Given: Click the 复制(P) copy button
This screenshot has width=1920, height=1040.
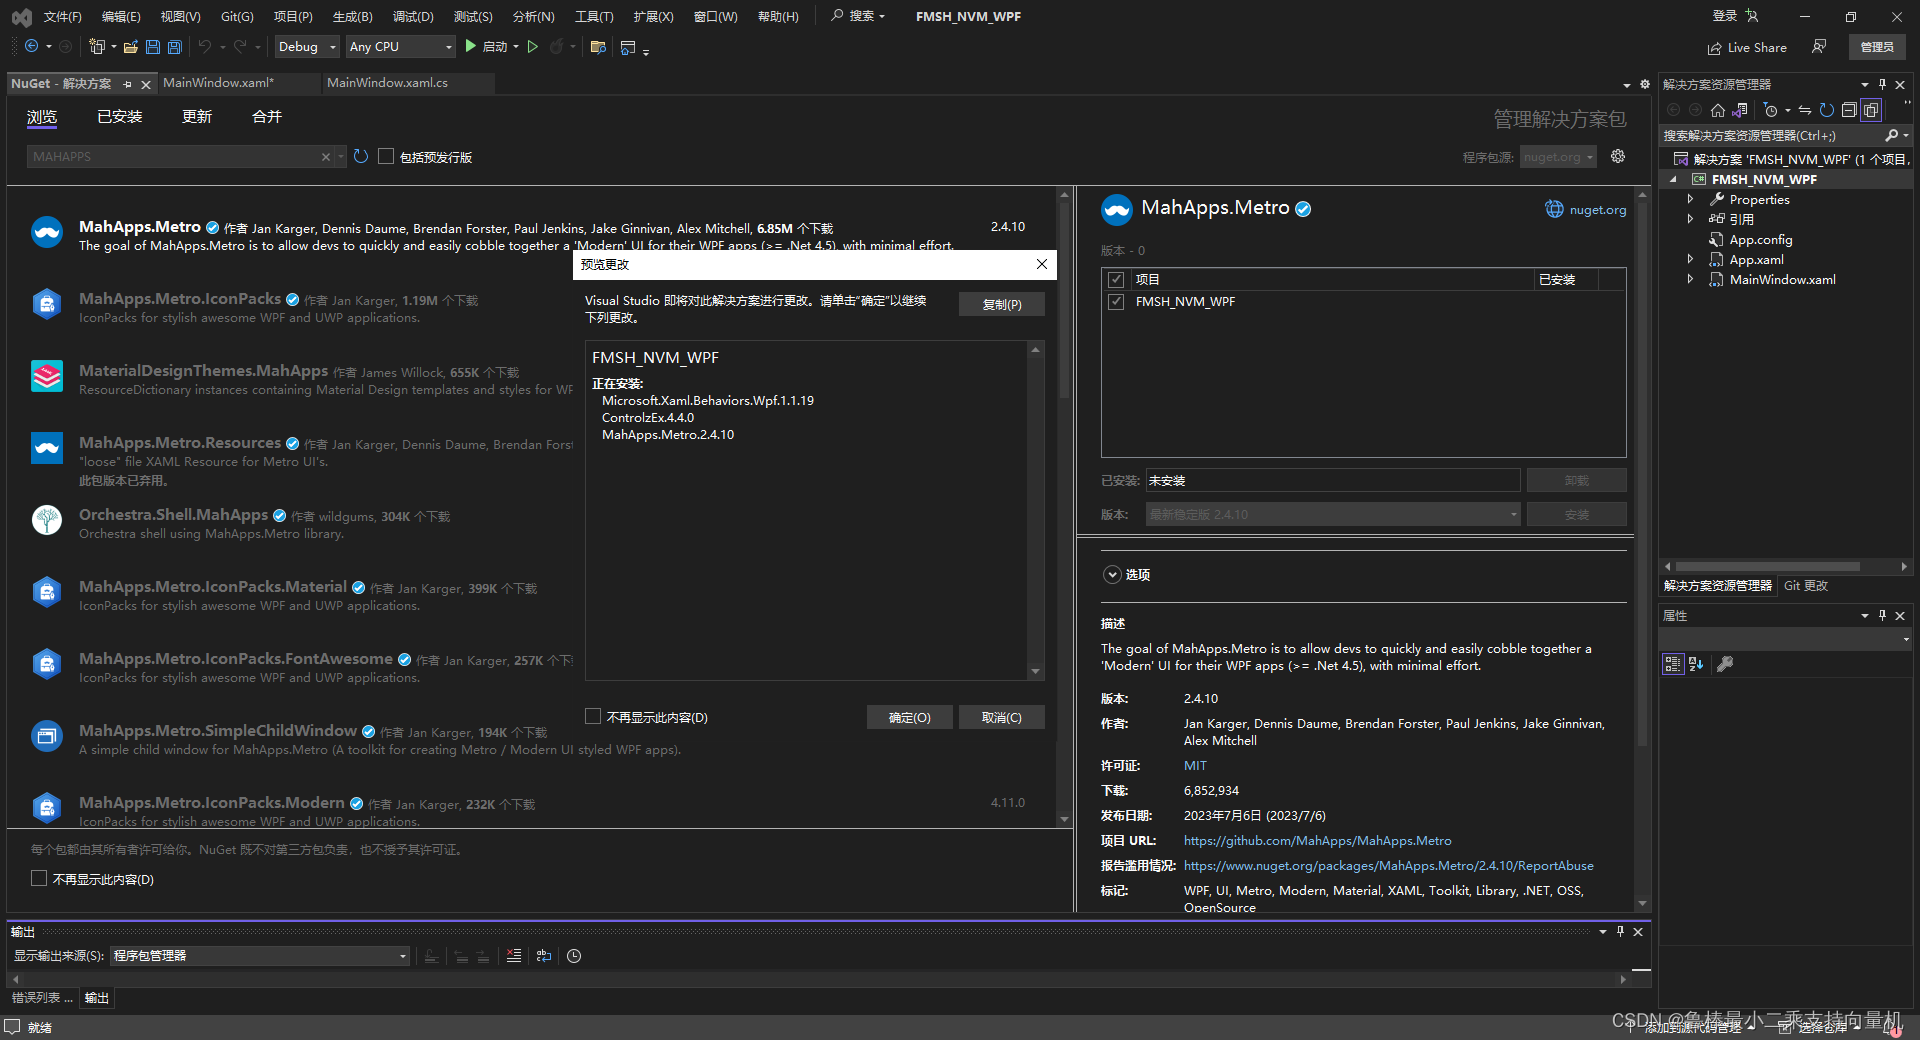Looking at the screenshot, I should (1001, 304).
